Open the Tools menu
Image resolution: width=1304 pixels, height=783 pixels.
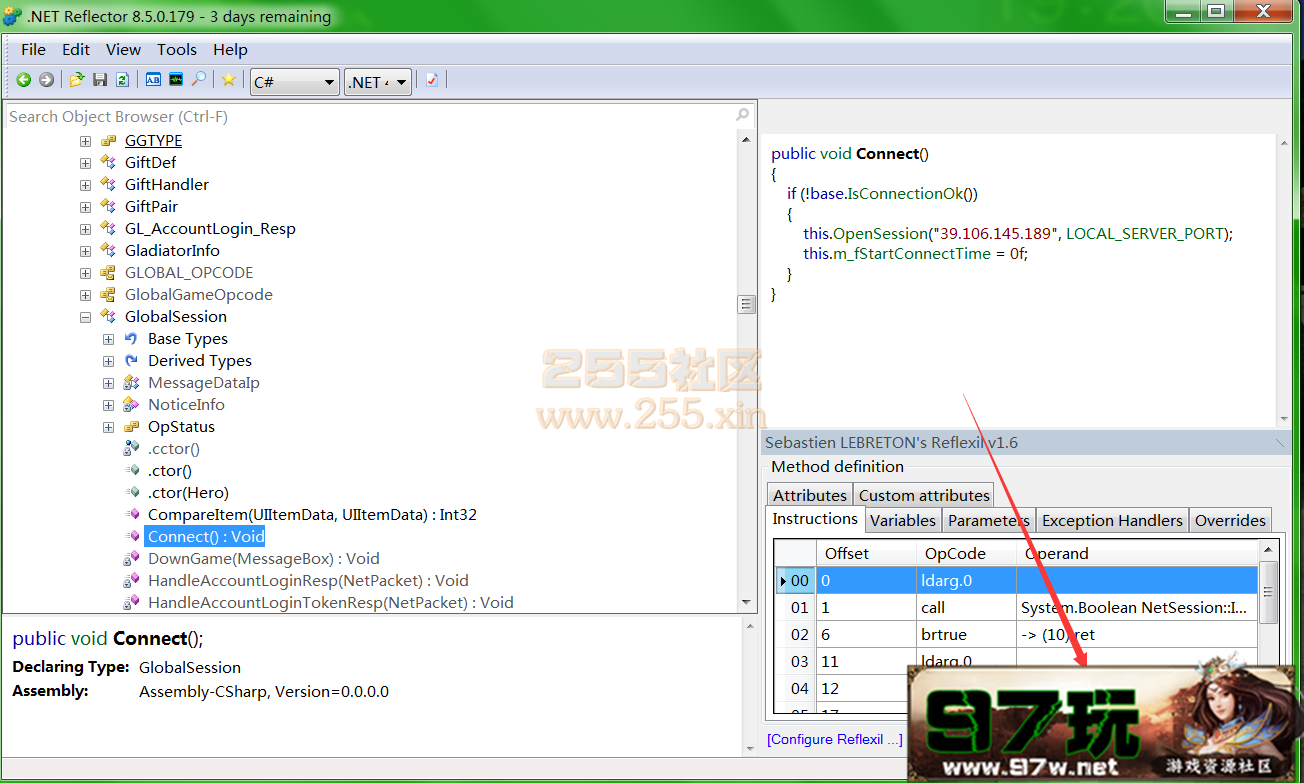[177, 49]
